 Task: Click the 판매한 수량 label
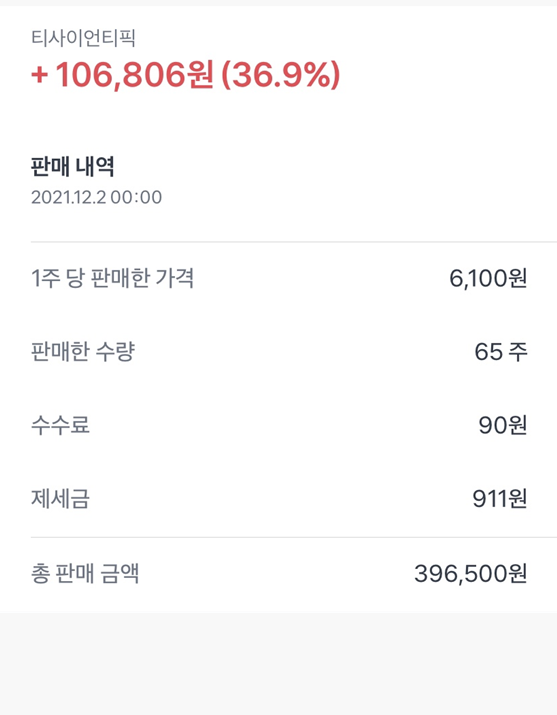click(83, 352)
